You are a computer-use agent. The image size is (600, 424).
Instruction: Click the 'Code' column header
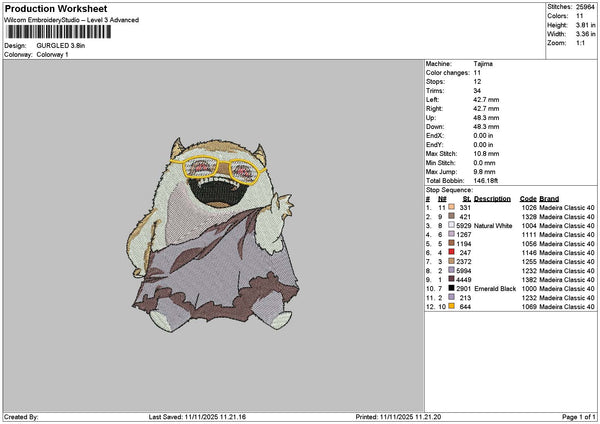528,199
